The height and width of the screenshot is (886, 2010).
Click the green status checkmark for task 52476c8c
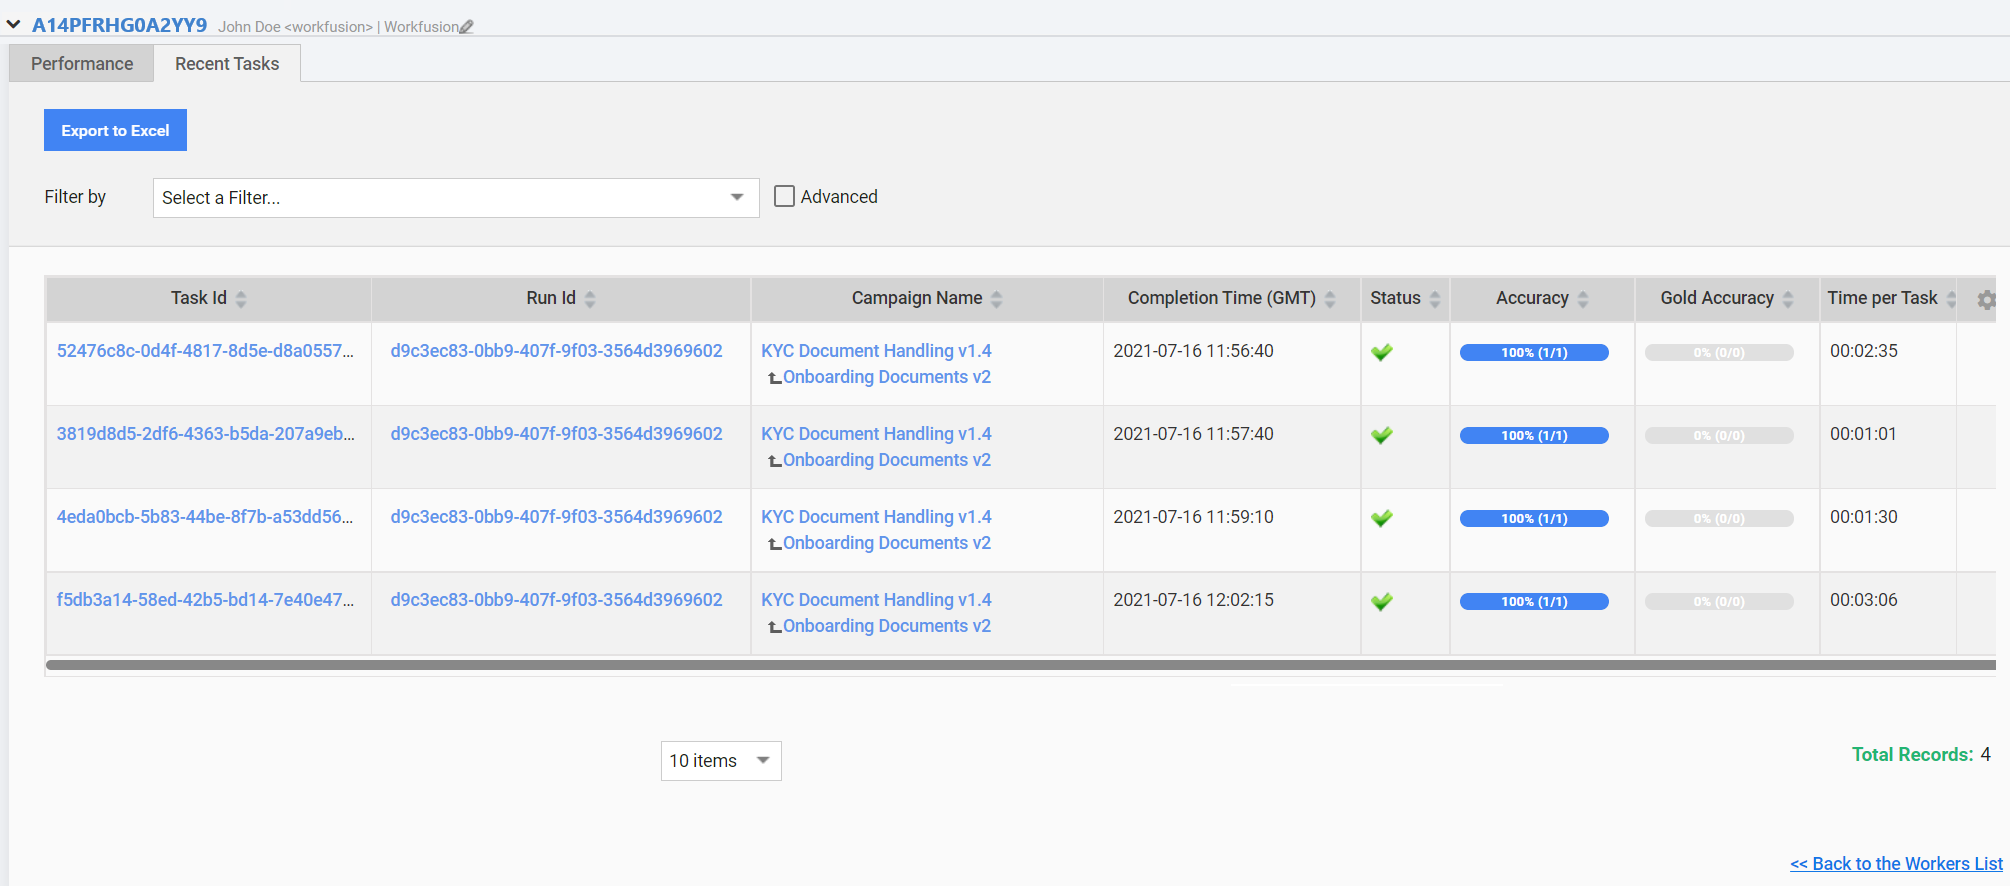1382,352
